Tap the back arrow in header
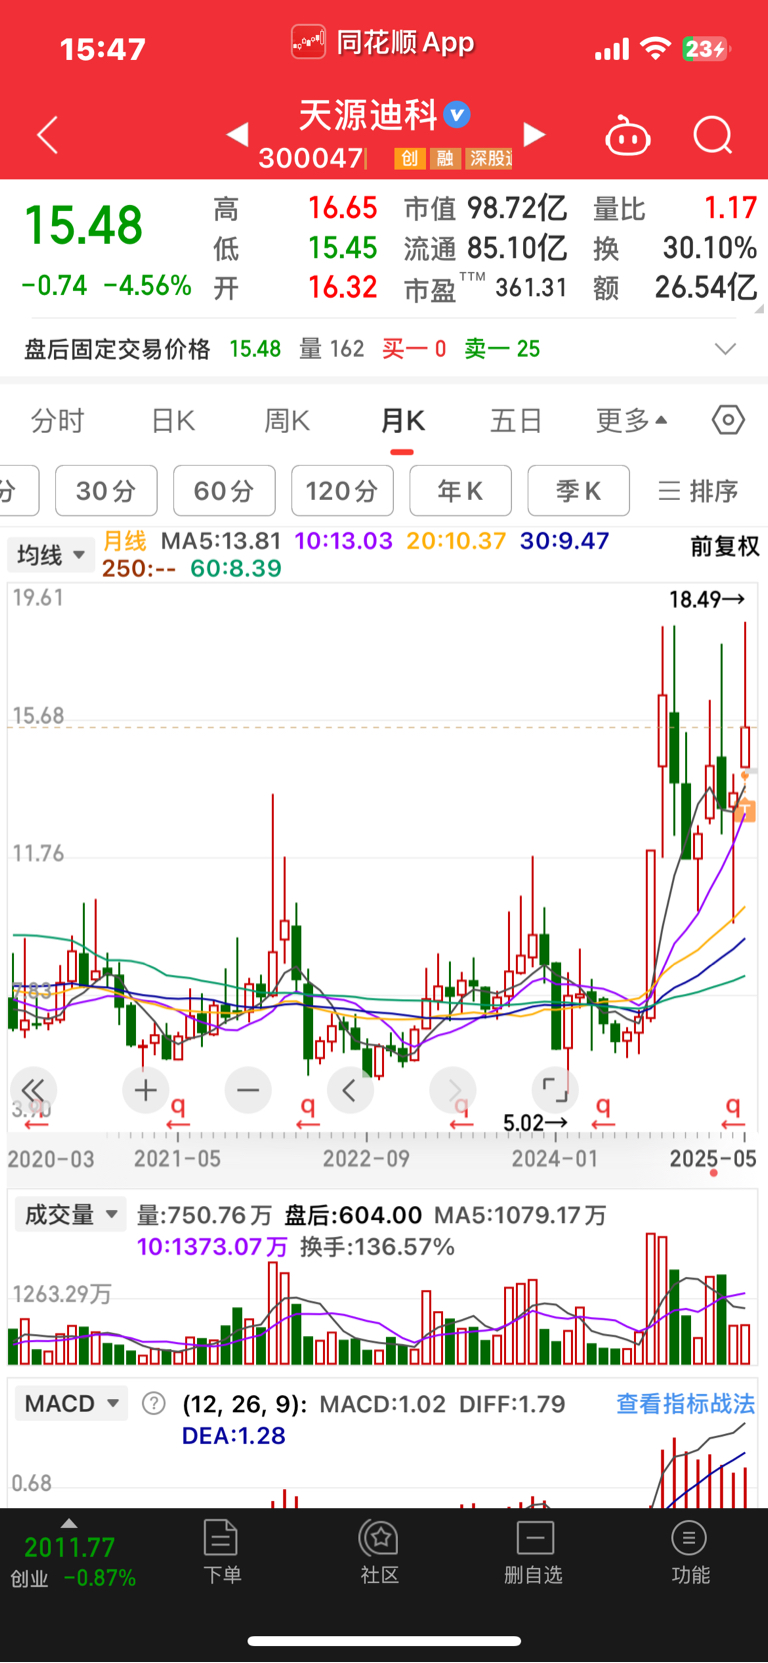 click(x=47, y=135)
